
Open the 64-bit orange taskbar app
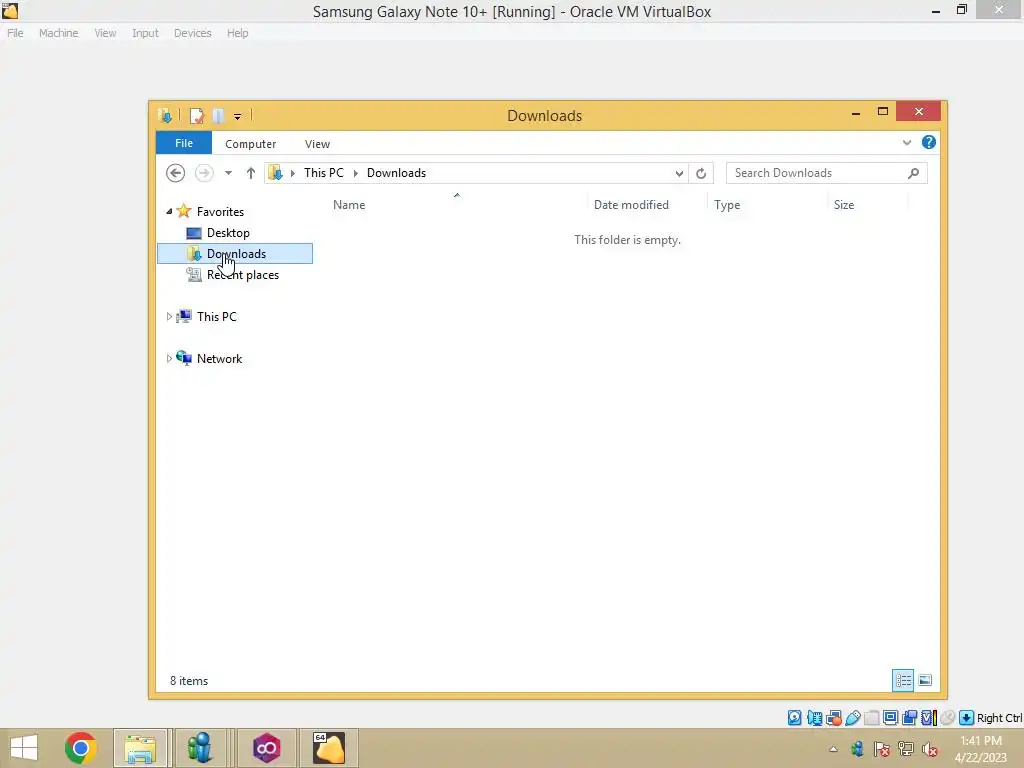point(328,748)
